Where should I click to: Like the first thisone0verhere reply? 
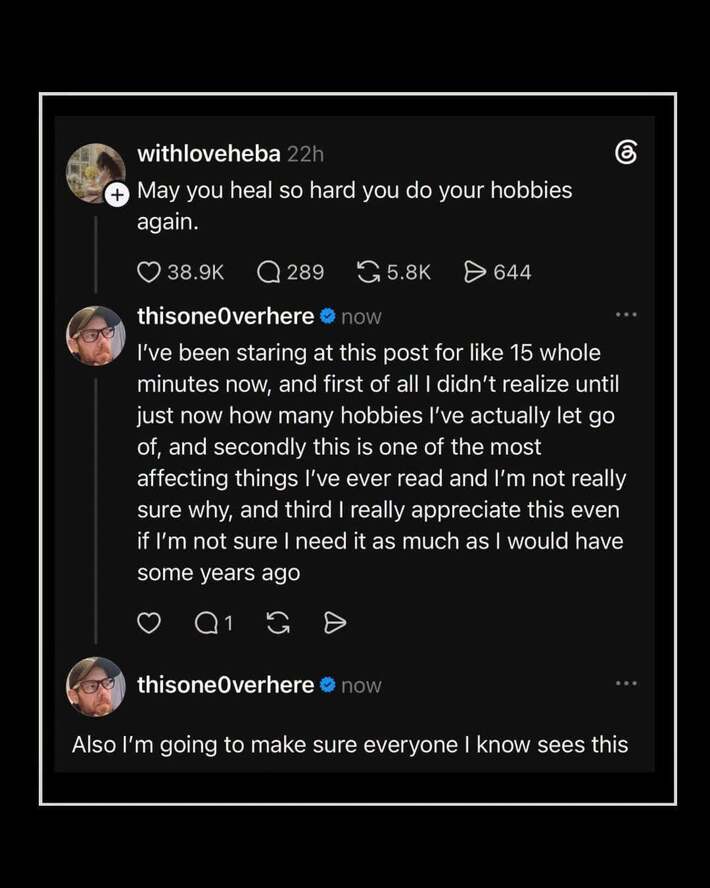[149, 623]
